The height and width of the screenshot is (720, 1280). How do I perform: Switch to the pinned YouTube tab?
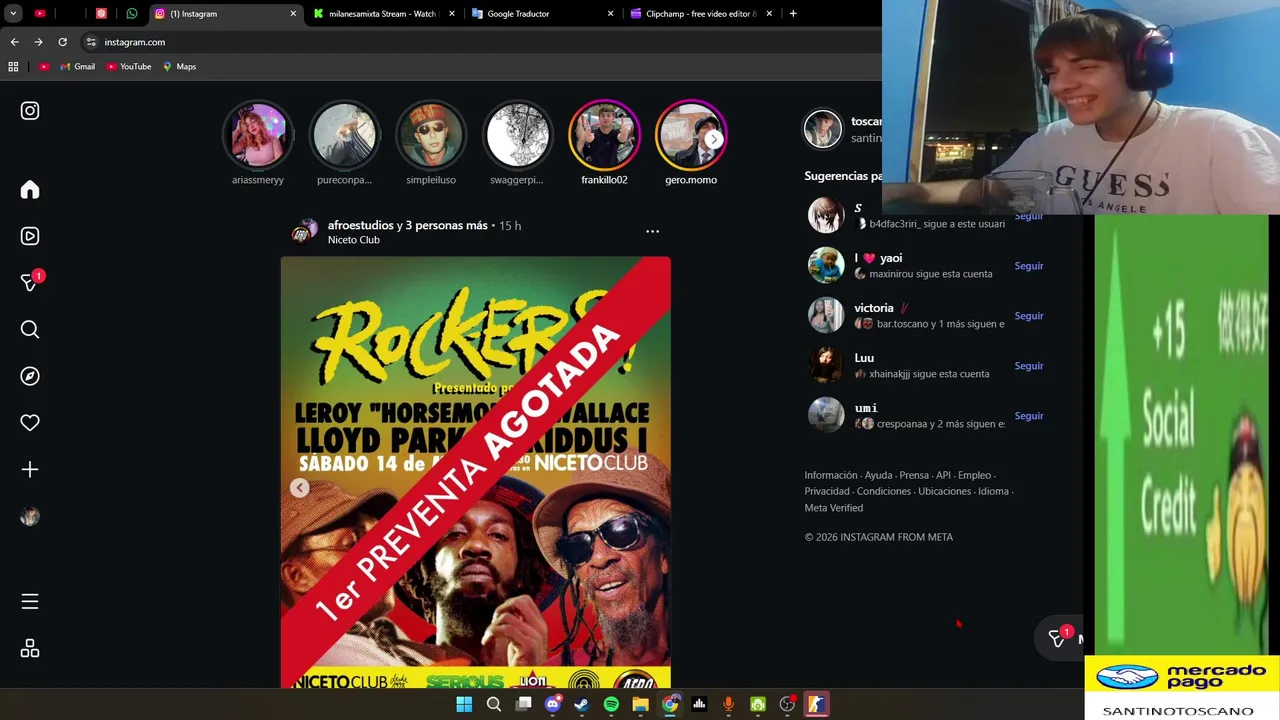coord(40,14)
